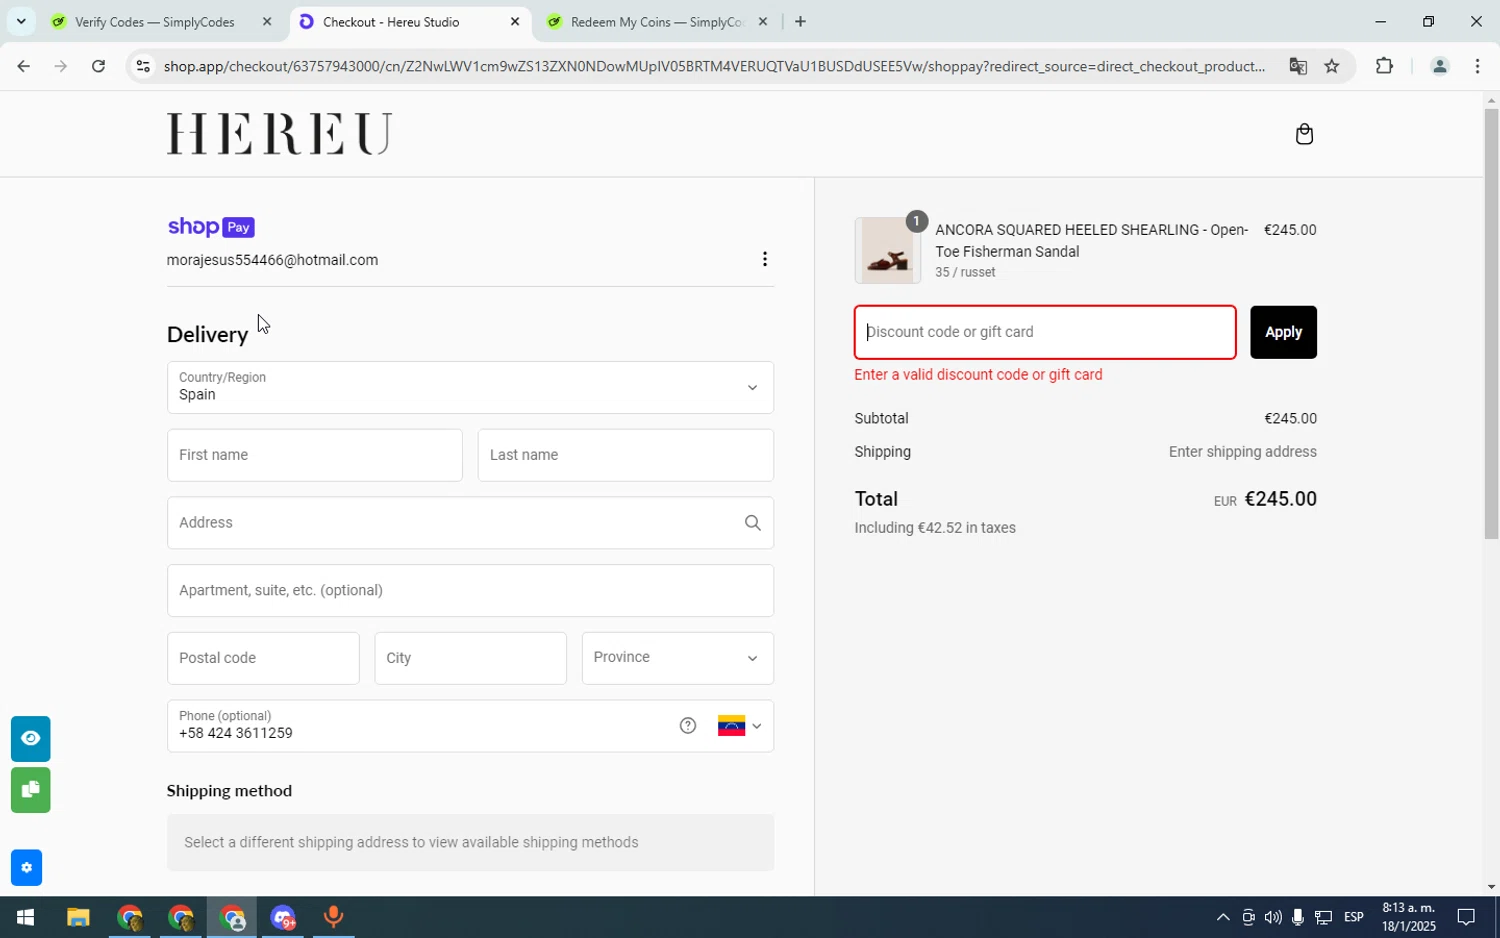Click the Shop Pay logo

211,227
